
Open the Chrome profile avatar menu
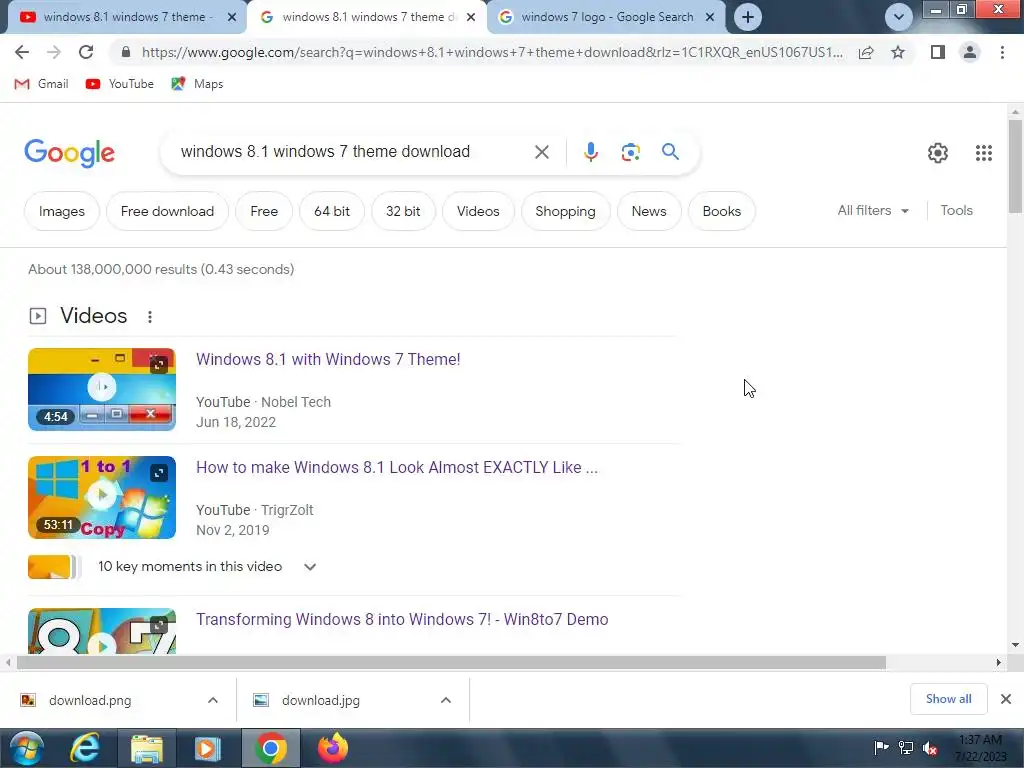970,52
